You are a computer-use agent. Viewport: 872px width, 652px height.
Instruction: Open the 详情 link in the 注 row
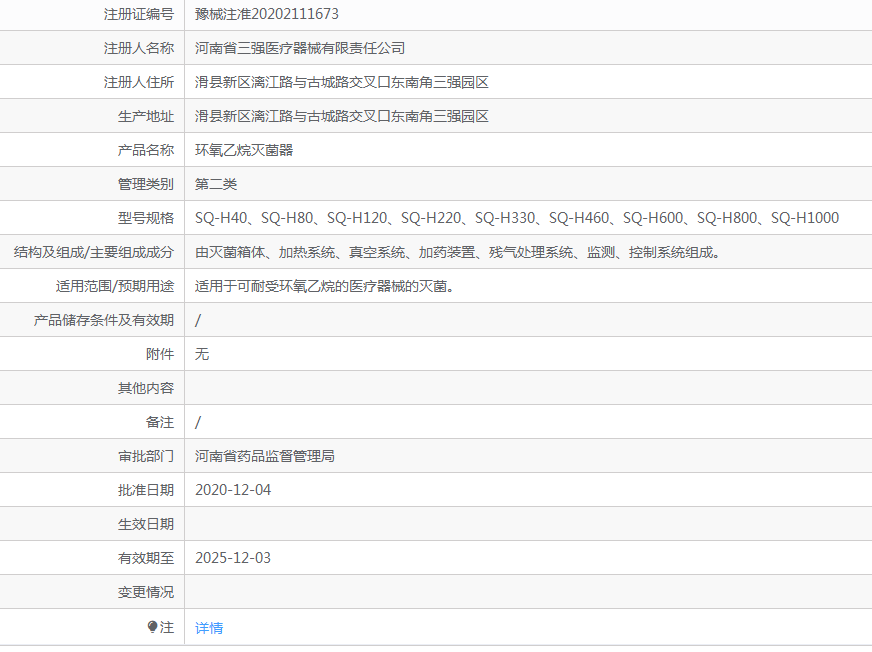click(x=209, y=628)
